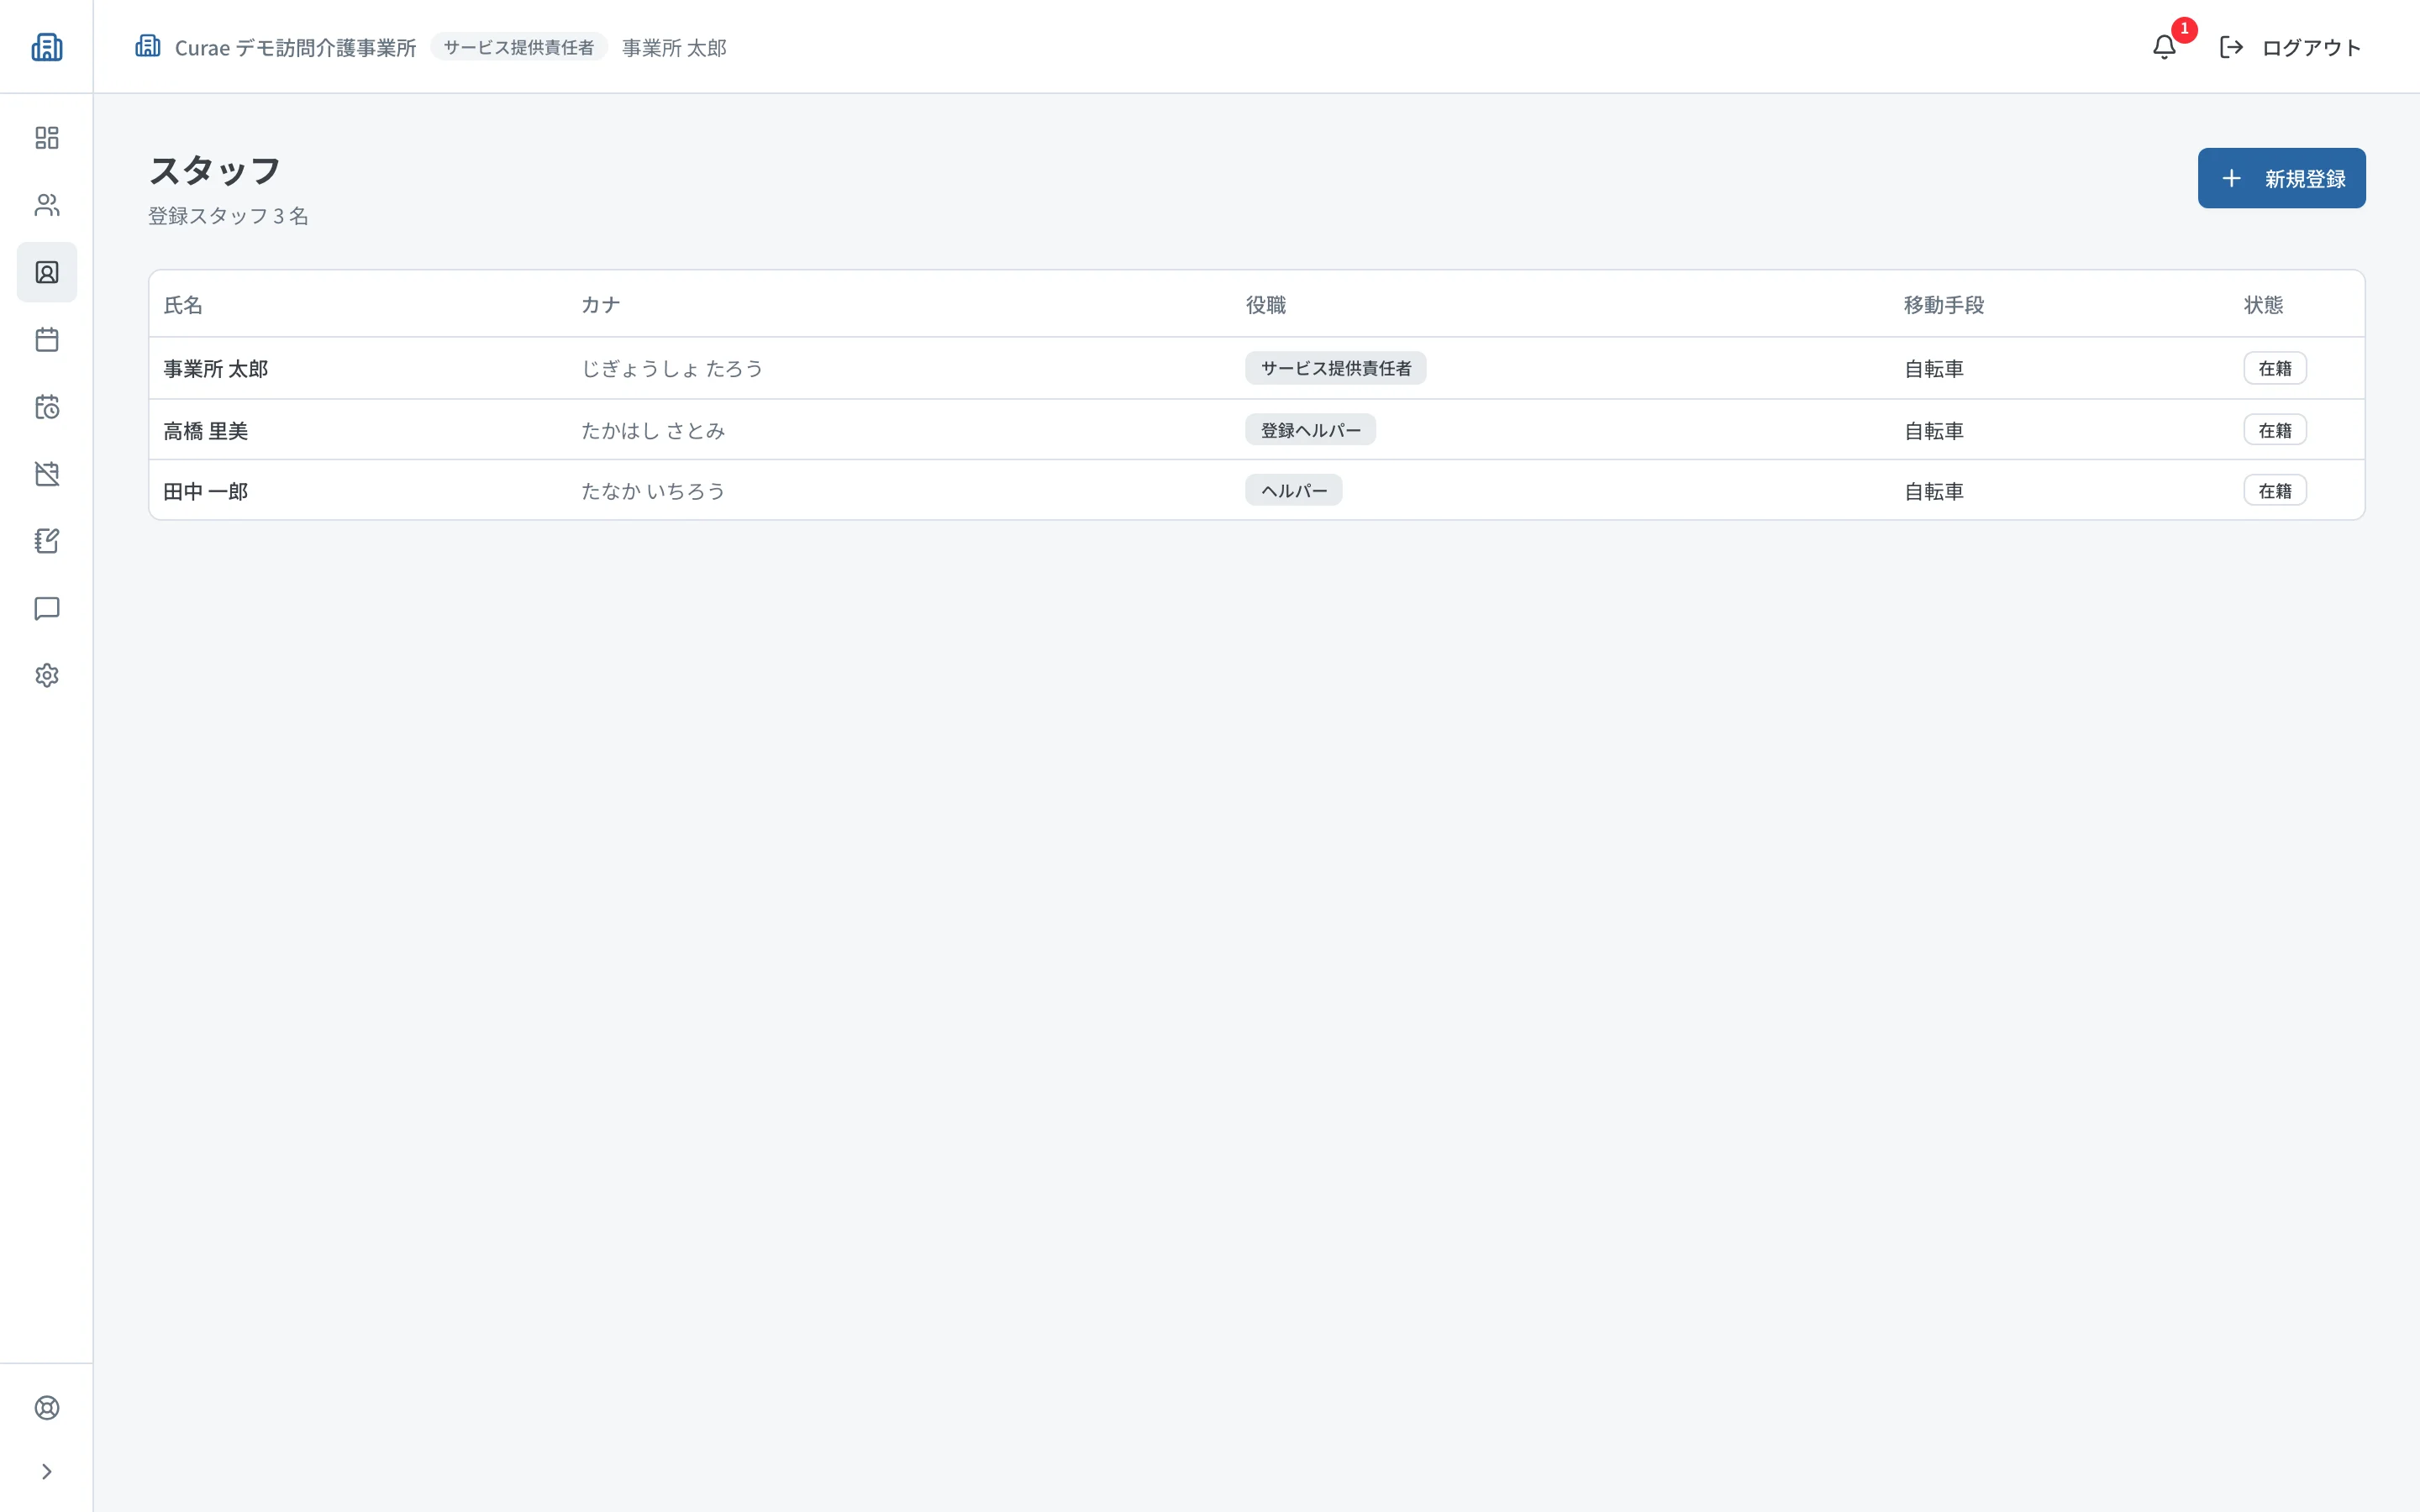Click Curae デモ訪問介護事業所 header text
Viewport: 2420px width, 1512px height.
295,48
